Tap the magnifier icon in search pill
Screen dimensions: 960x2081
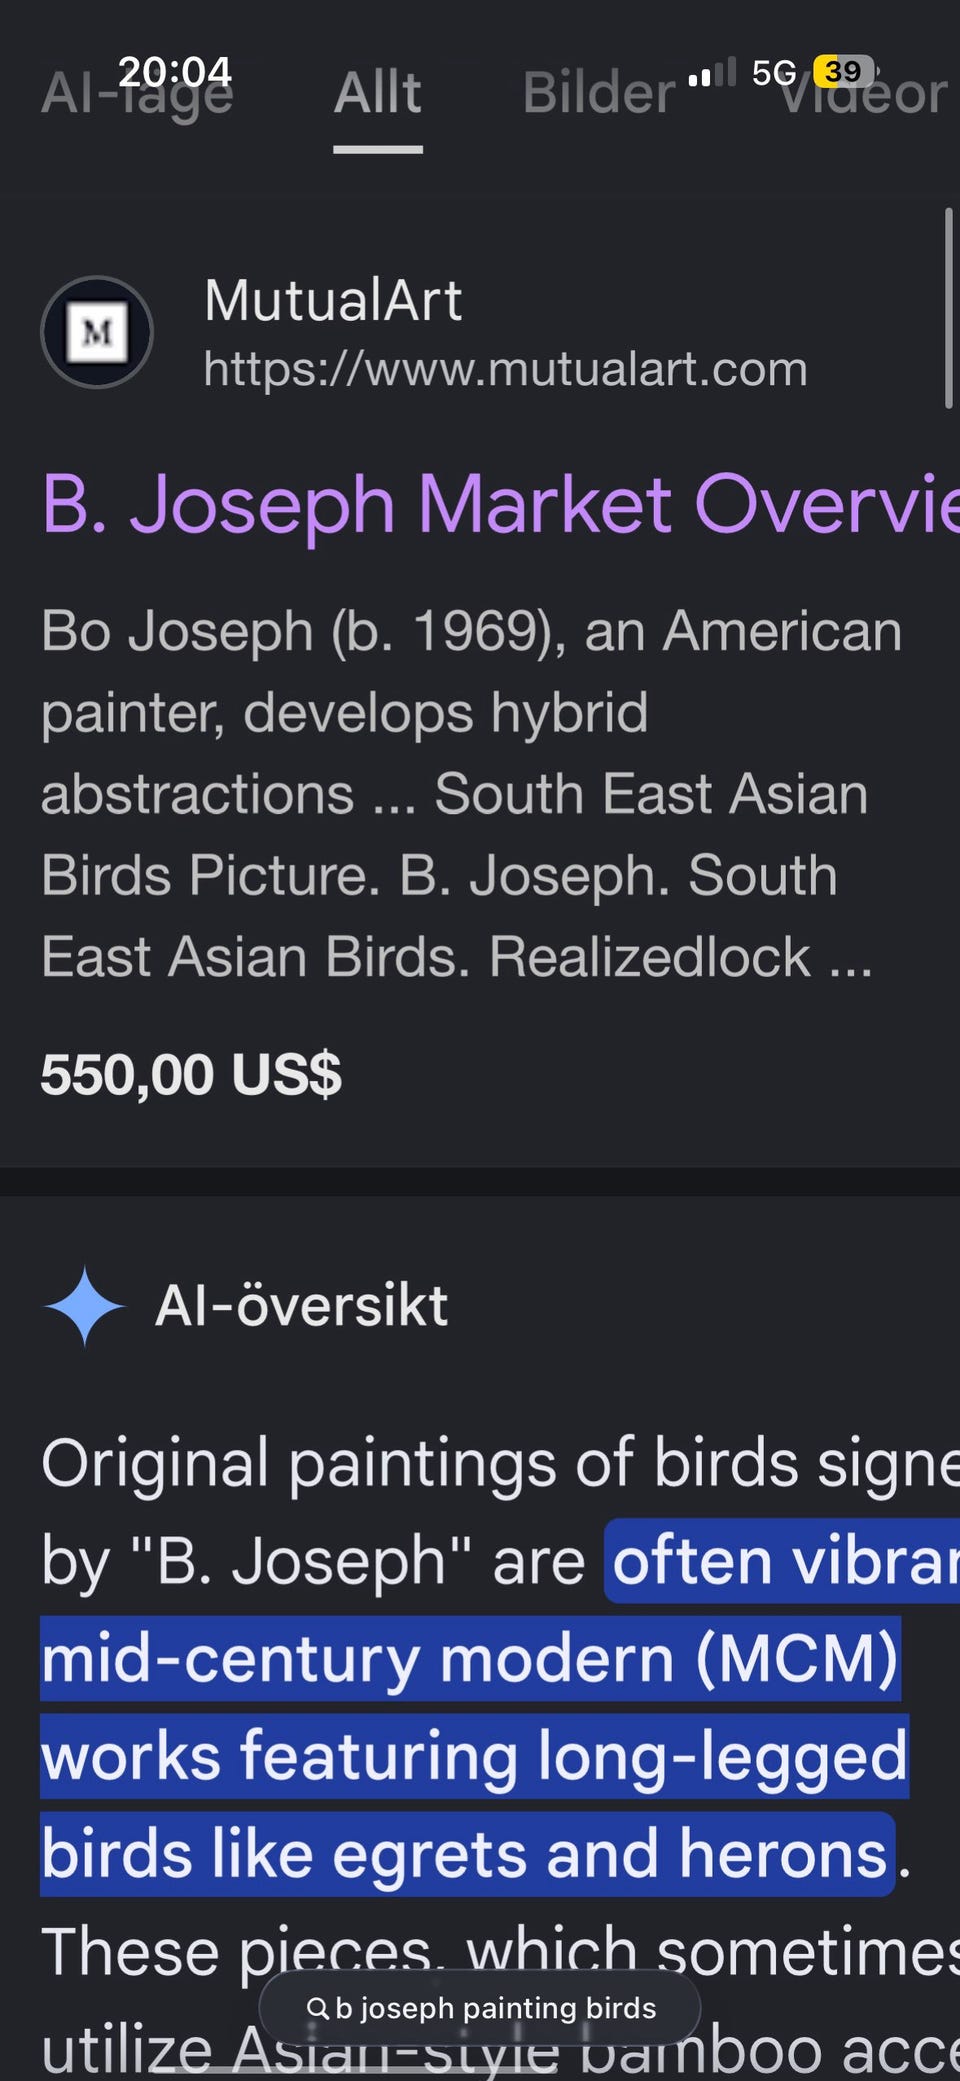(317, 2008)
